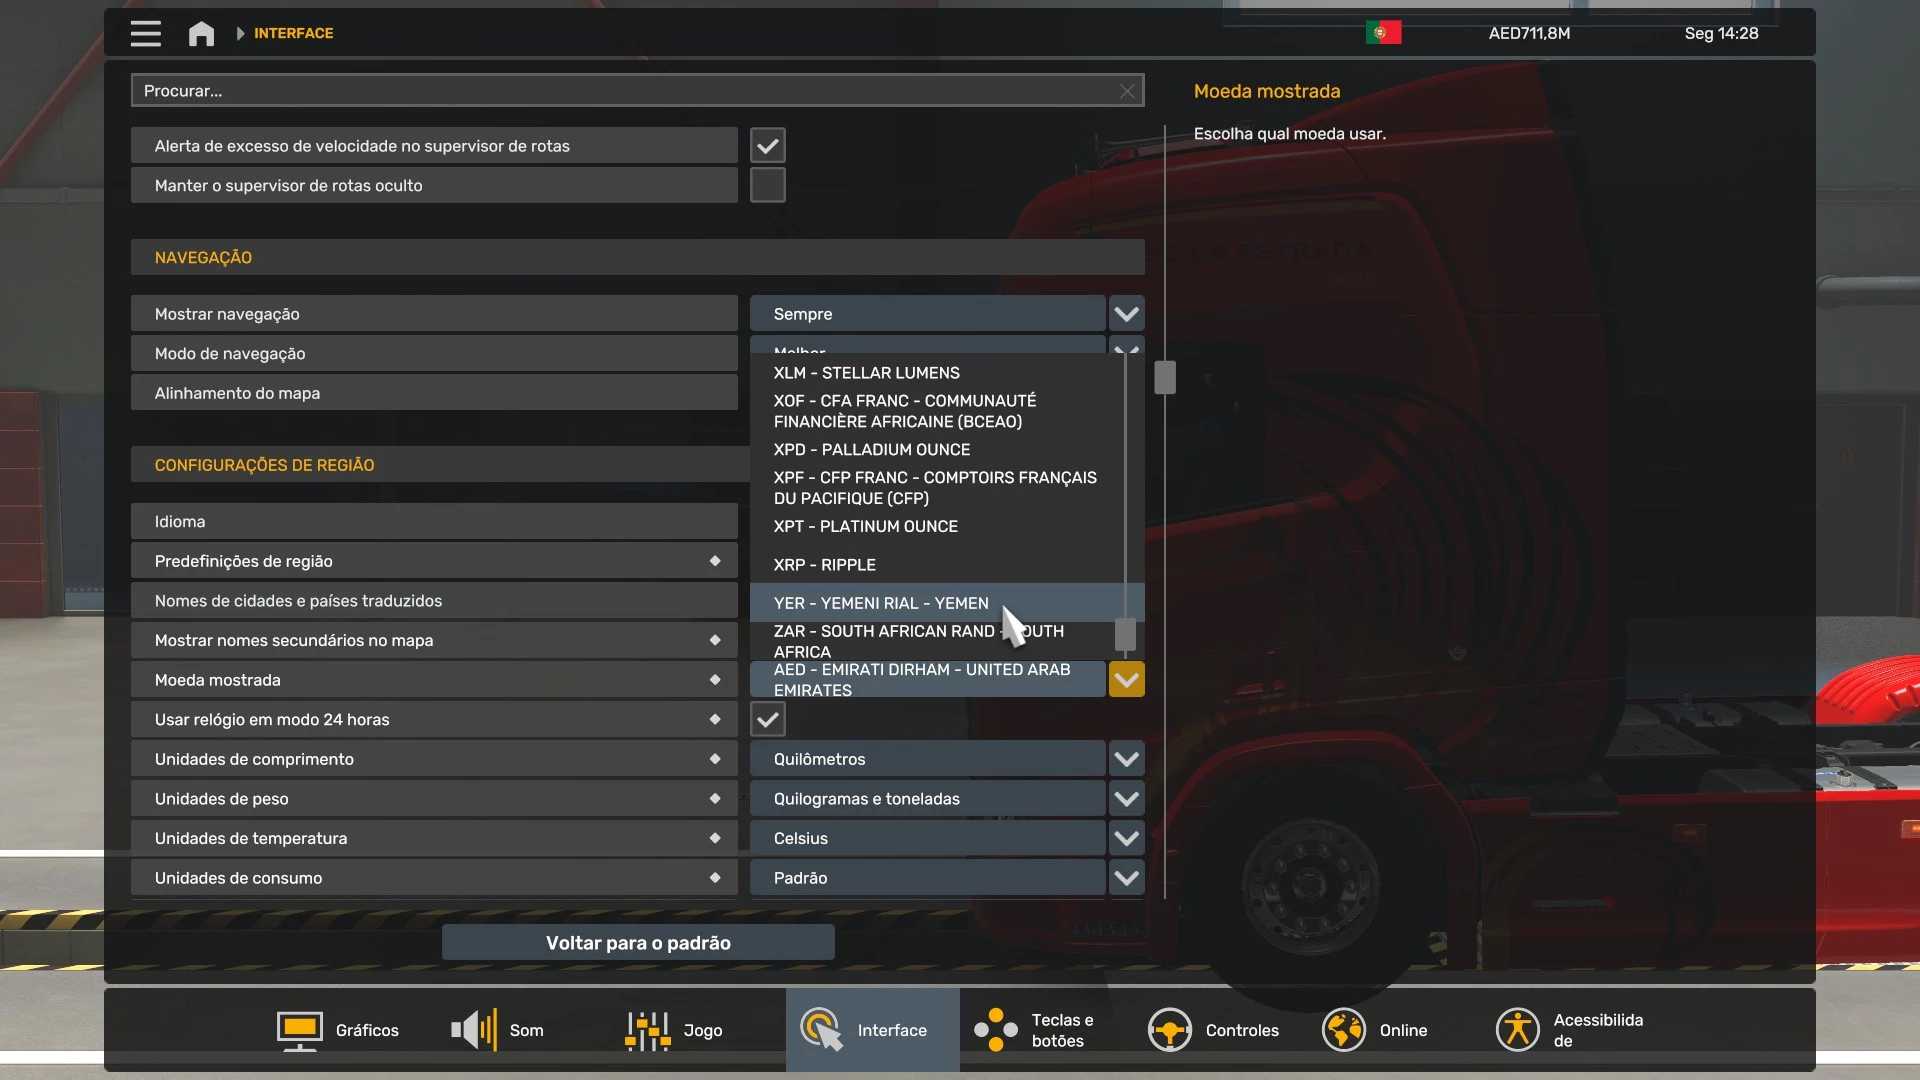Open the hamburger menu icon
This screenshot has height=1080, width=1920.
(145, 33)
